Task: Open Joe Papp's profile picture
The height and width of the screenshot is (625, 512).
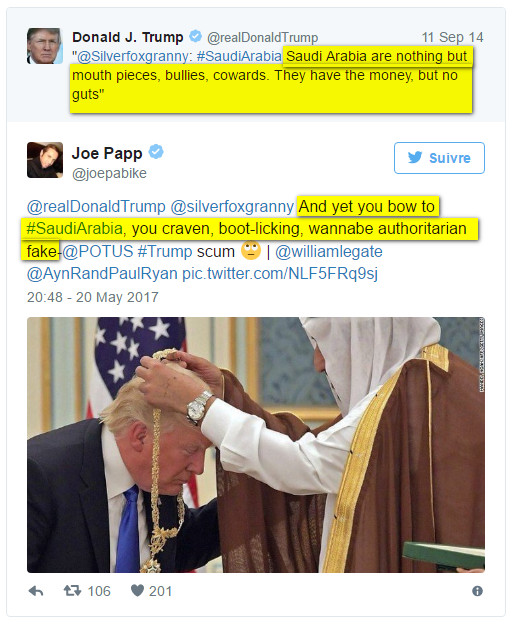Action: (x=45, y=160)
